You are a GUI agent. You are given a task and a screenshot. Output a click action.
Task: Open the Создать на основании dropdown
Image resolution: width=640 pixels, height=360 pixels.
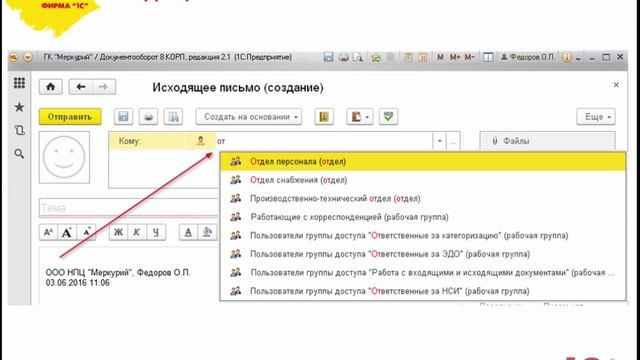point(249,117)
